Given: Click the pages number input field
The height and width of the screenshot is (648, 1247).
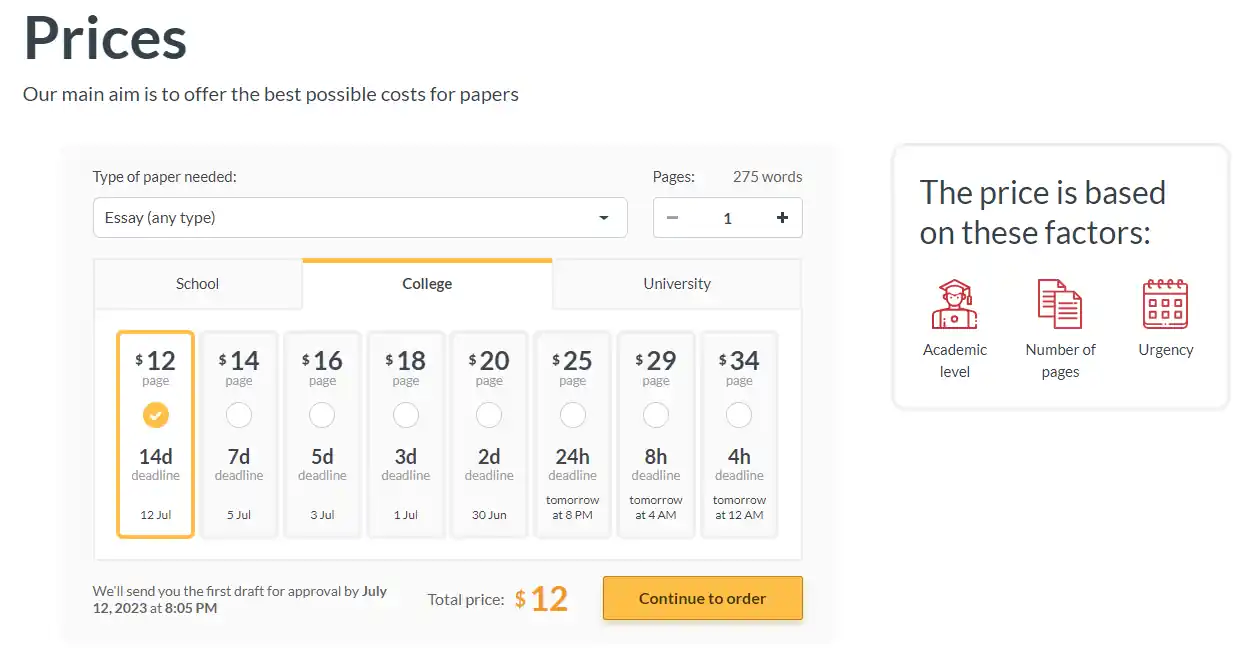Looking at the screenshot, I should [727, 218].
